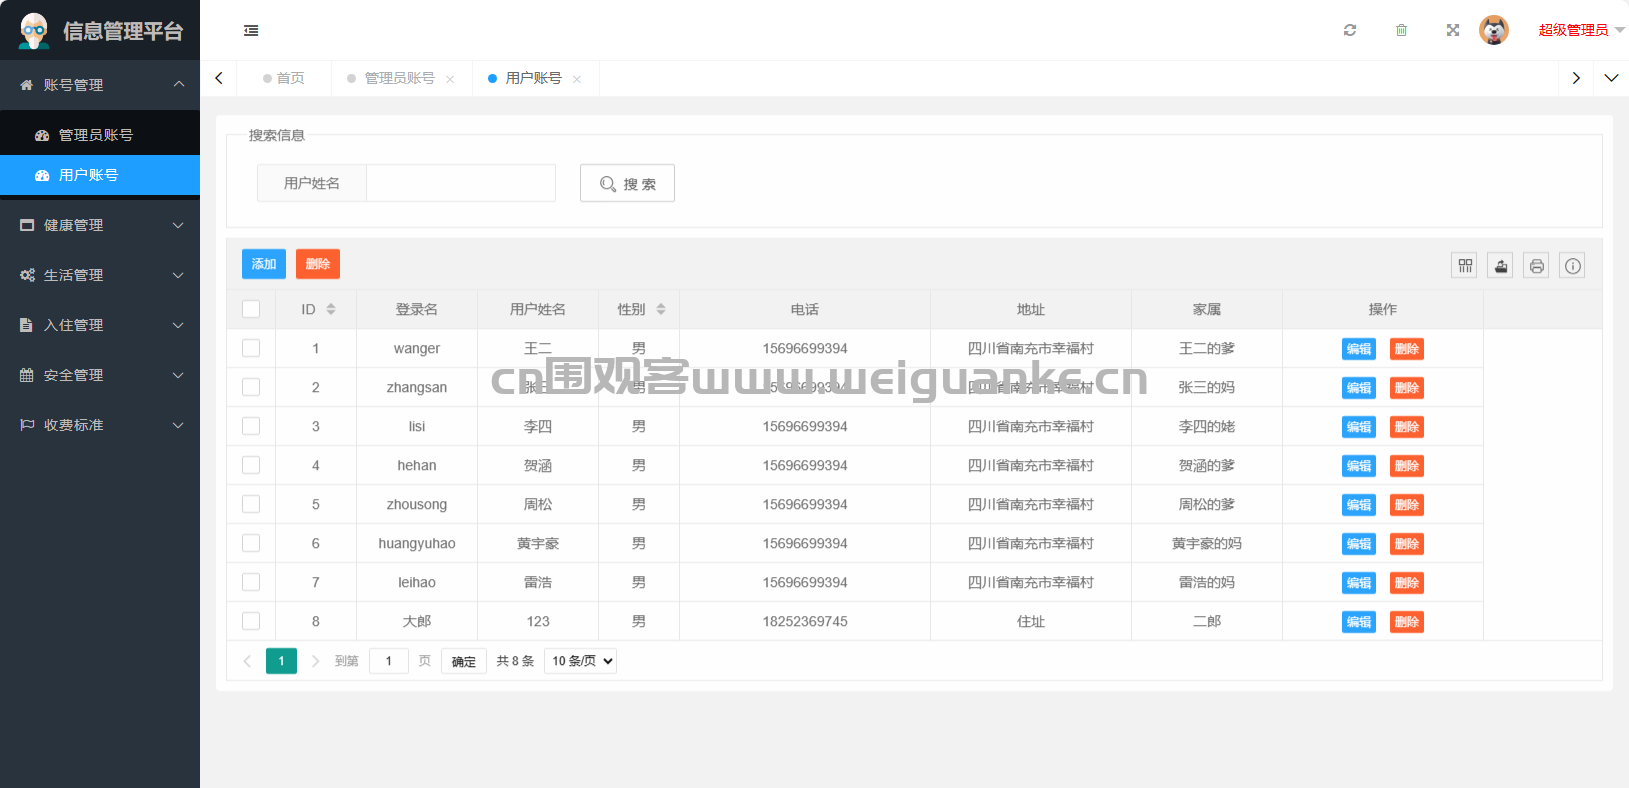Screen dimensions: 1629x788
Task: Click the phone number 18252369745 cell
Action: pyautogui.click(x=805, y=621)
